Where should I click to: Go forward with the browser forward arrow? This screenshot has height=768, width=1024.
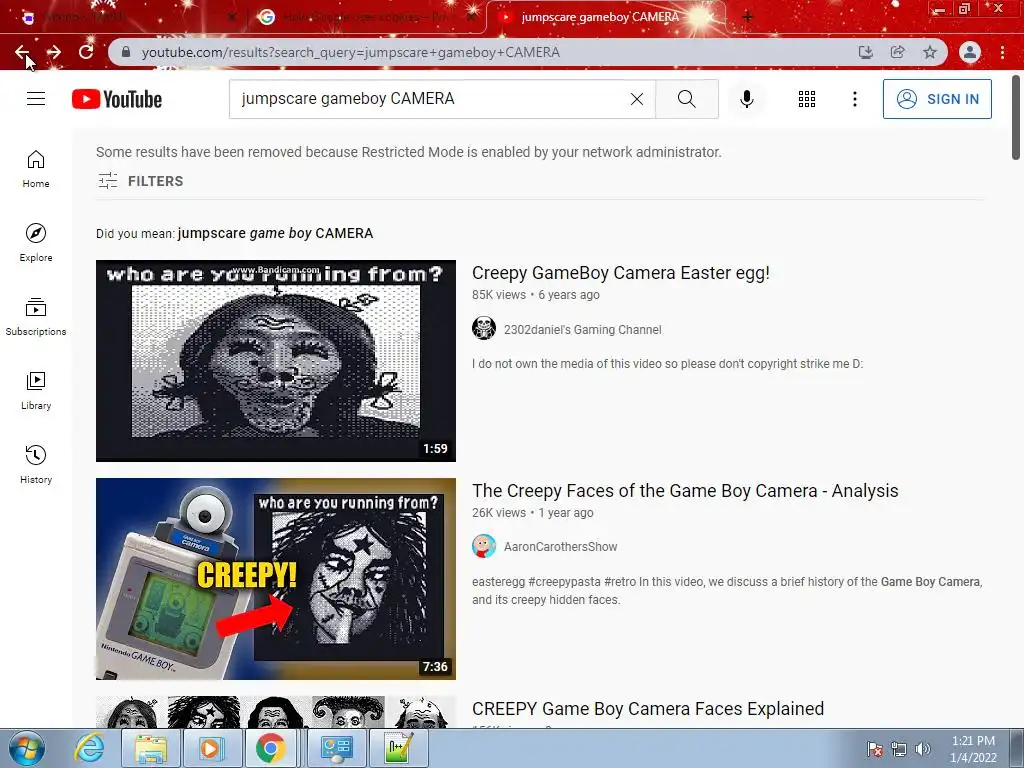pyautogui.click(x=54, y=52)
